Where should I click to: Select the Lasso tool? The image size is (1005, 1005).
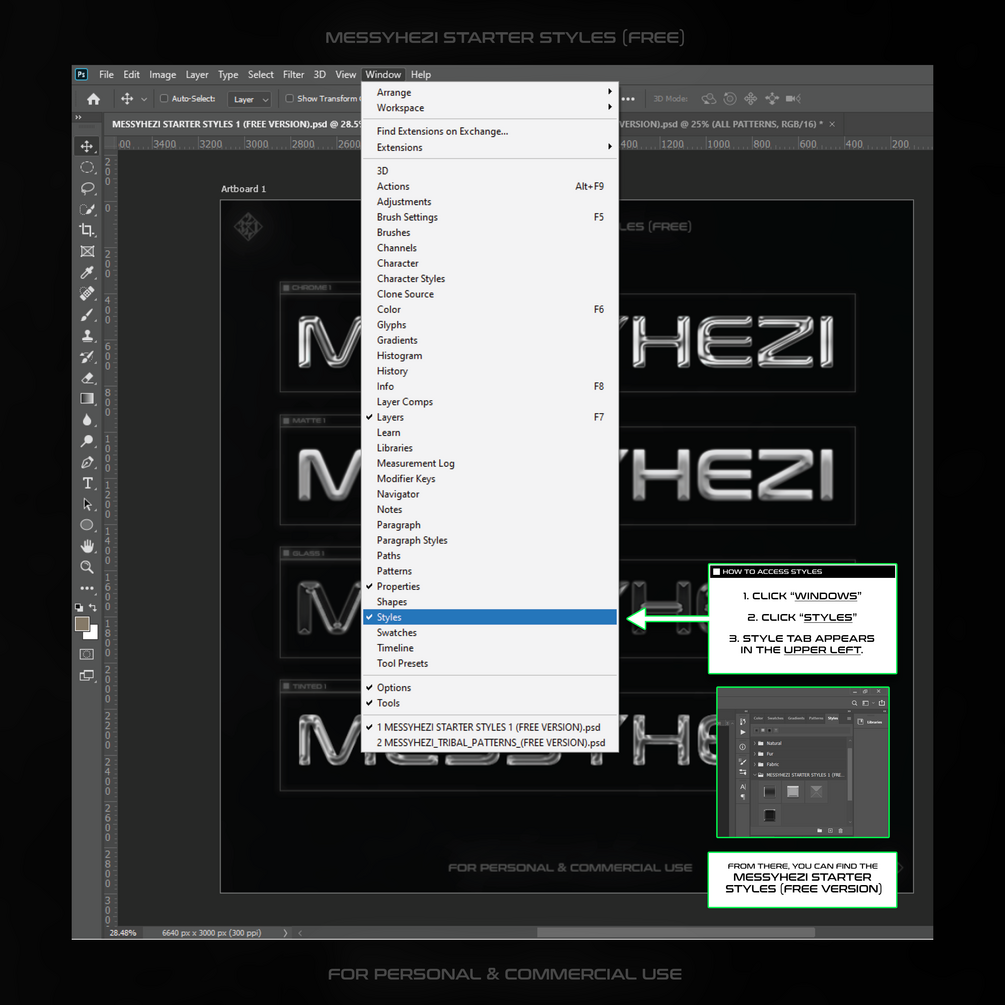[x=87, y=188]
